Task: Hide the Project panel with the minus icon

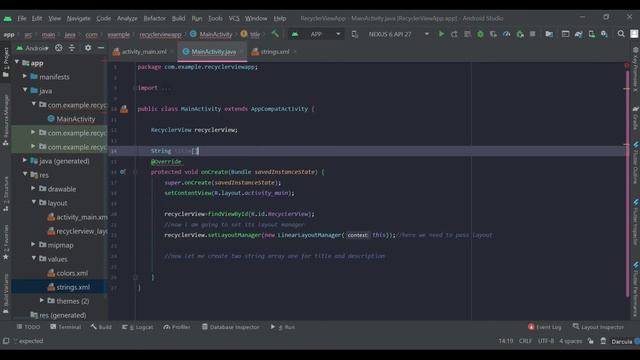Action: click(x=101, y=48)
